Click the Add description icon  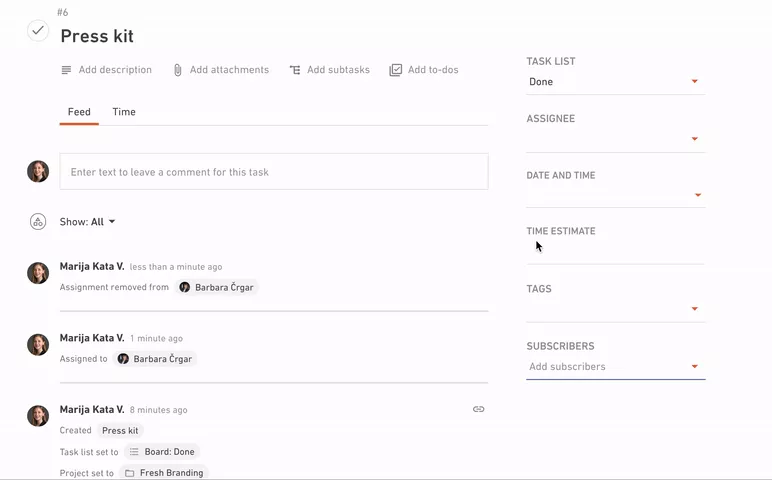(66, 70)
